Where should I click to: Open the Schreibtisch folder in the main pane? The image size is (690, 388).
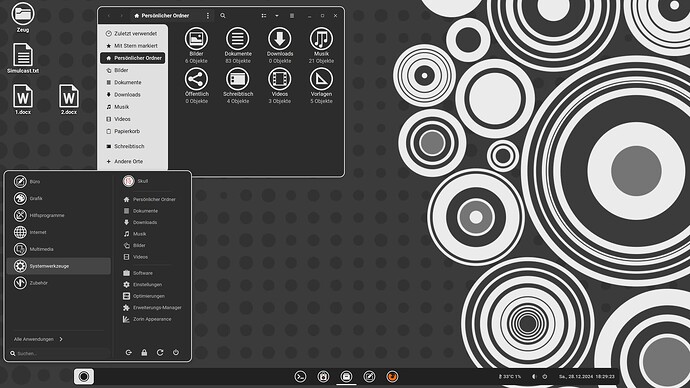[x=238, y=86]
